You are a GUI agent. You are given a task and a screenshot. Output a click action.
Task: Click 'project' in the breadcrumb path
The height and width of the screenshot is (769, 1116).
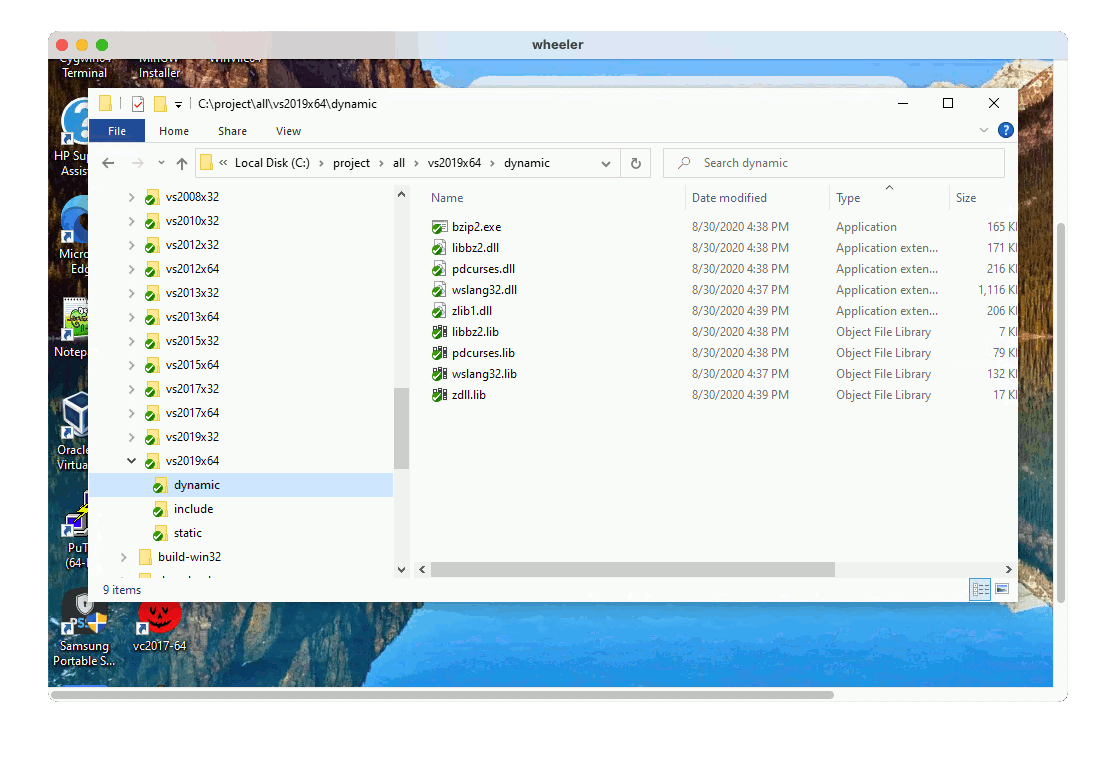tap(351, 163)
